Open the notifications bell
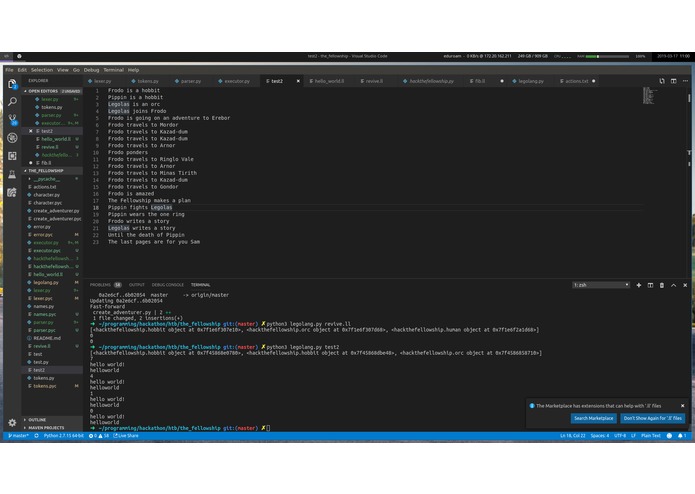 click(x=682, y=436)
